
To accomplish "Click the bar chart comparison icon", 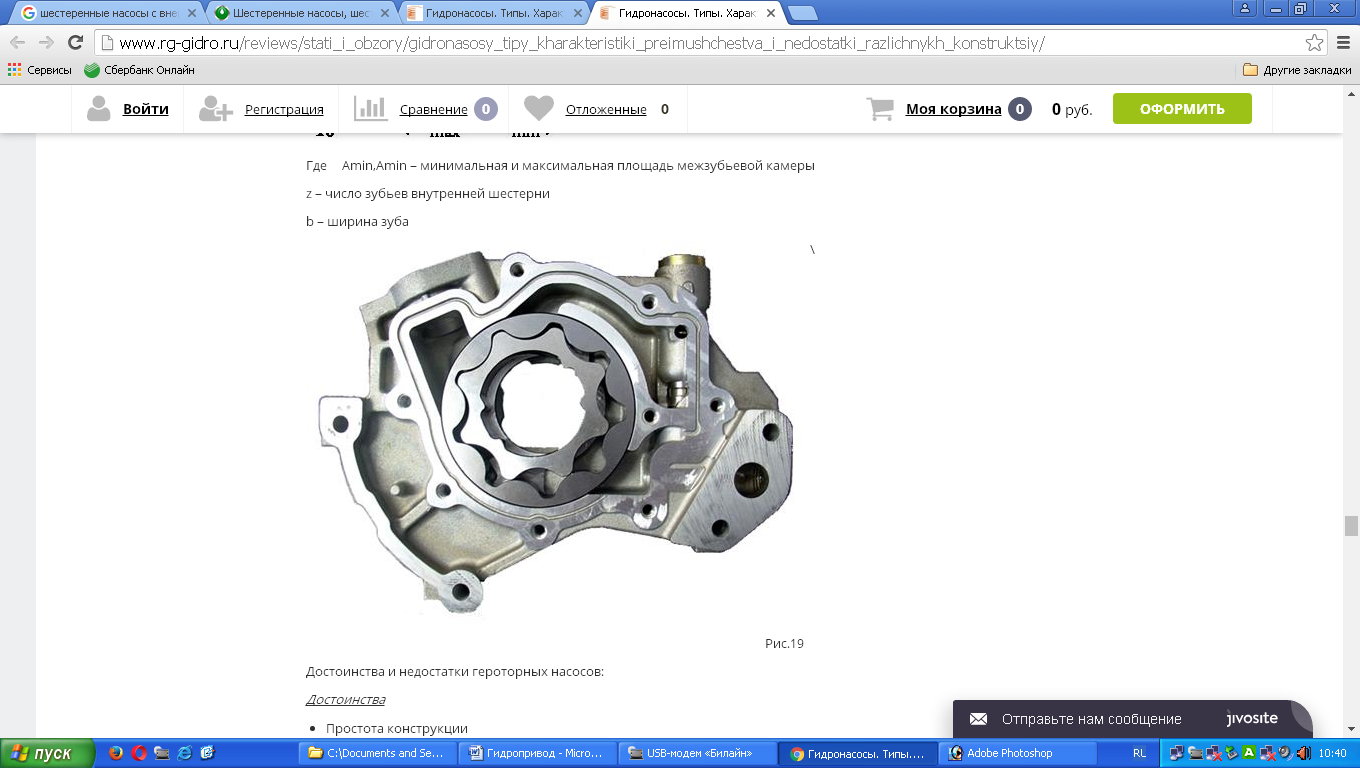I will pyautogui.click(x=371, y=108).
